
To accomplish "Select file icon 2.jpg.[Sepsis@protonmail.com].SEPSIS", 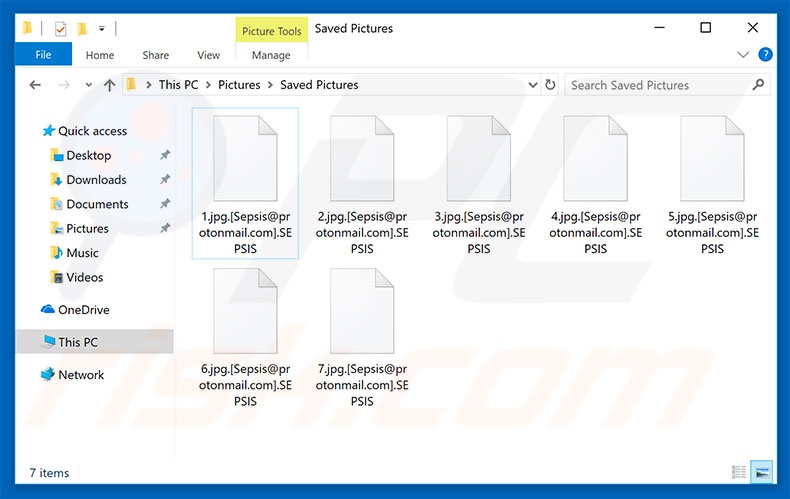I will 362,159.
